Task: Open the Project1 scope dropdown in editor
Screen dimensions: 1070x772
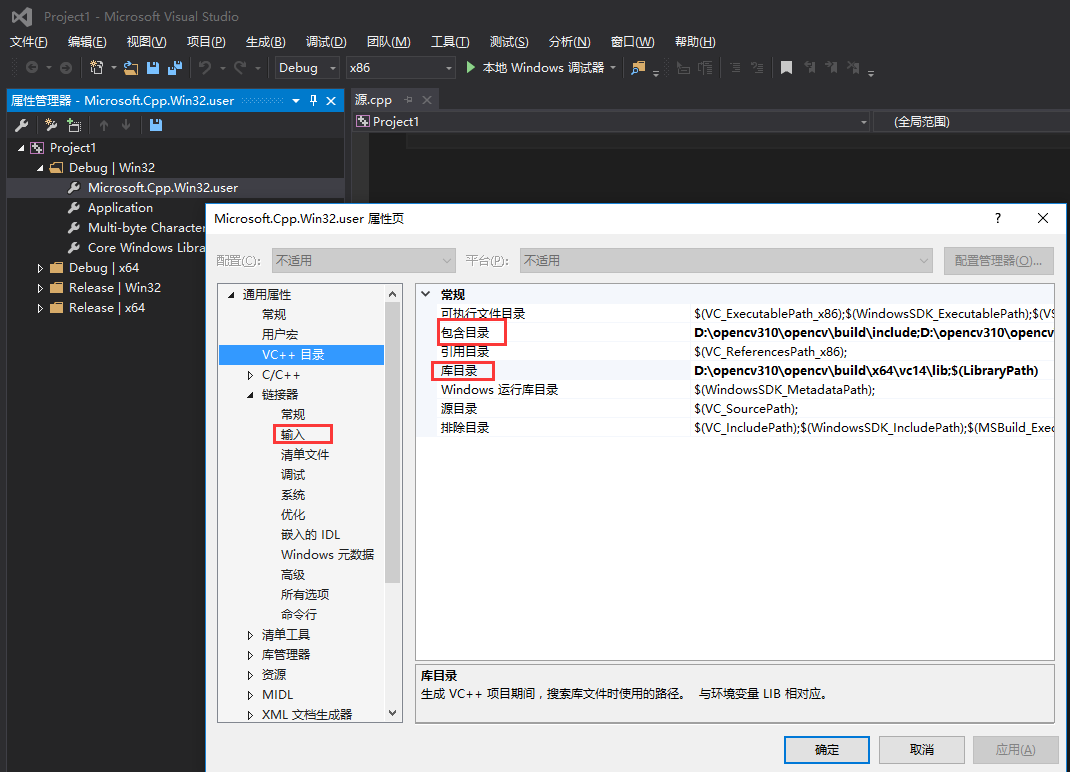Action: (x=612, y=122)
